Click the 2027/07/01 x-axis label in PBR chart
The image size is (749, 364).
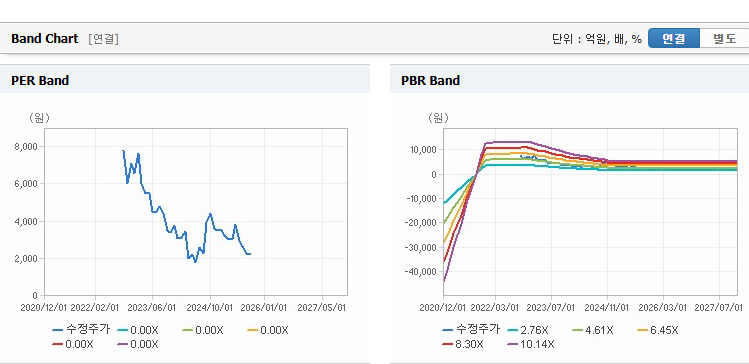pyautogui.click(x=719, y=307)
